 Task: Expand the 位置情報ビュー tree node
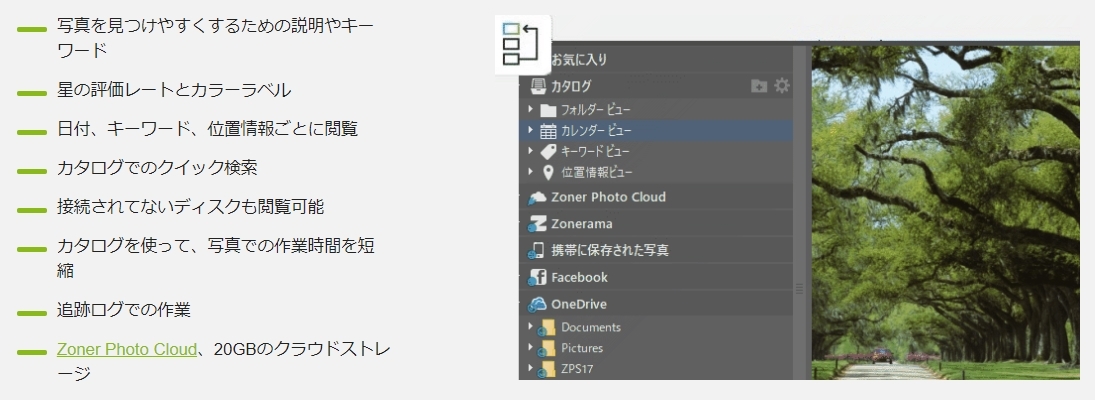pos(531,172)
